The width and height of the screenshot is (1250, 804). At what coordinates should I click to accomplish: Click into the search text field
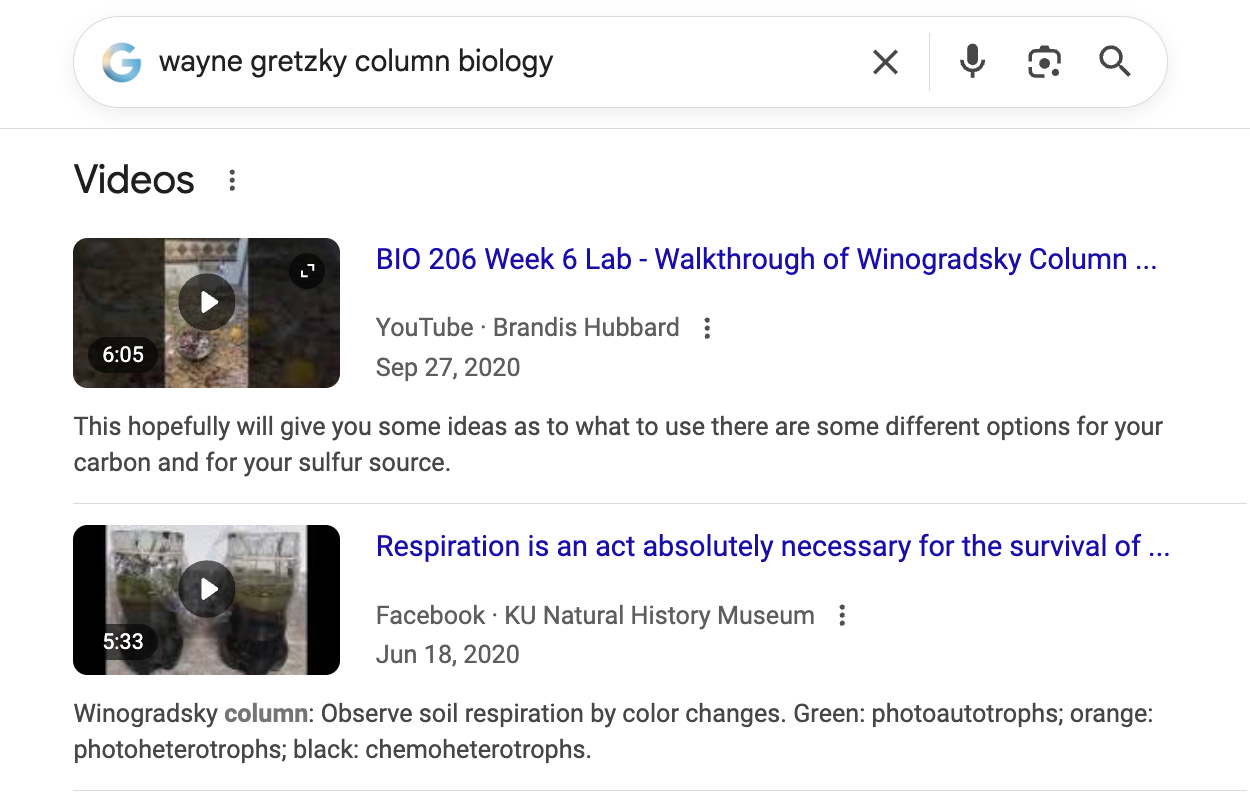[x=500, y=63]
